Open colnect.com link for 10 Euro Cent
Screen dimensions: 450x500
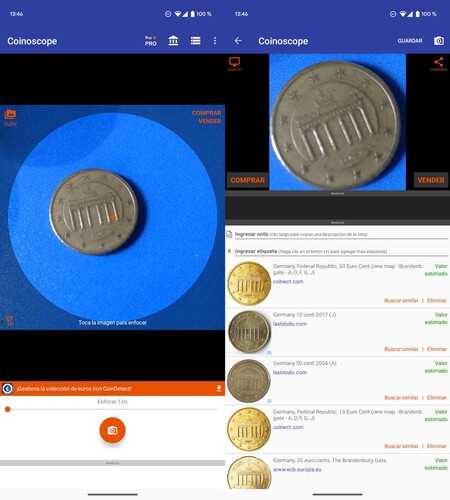click(x=288, y=427)
